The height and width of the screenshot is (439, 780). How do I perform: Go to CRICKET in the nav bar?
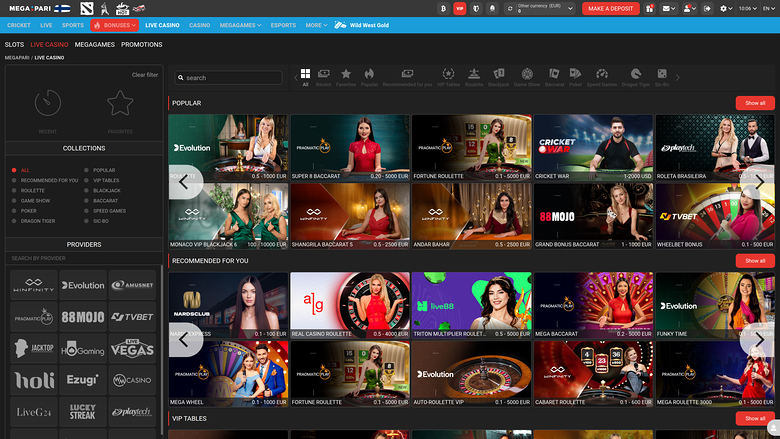pyautogui.click(x=19, y=25)
